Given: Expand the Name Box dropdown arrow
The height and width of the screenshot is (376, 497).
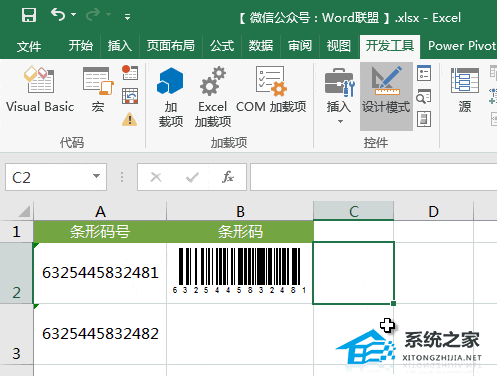Looking at the screenshot, I should click(x=97, y=176).
